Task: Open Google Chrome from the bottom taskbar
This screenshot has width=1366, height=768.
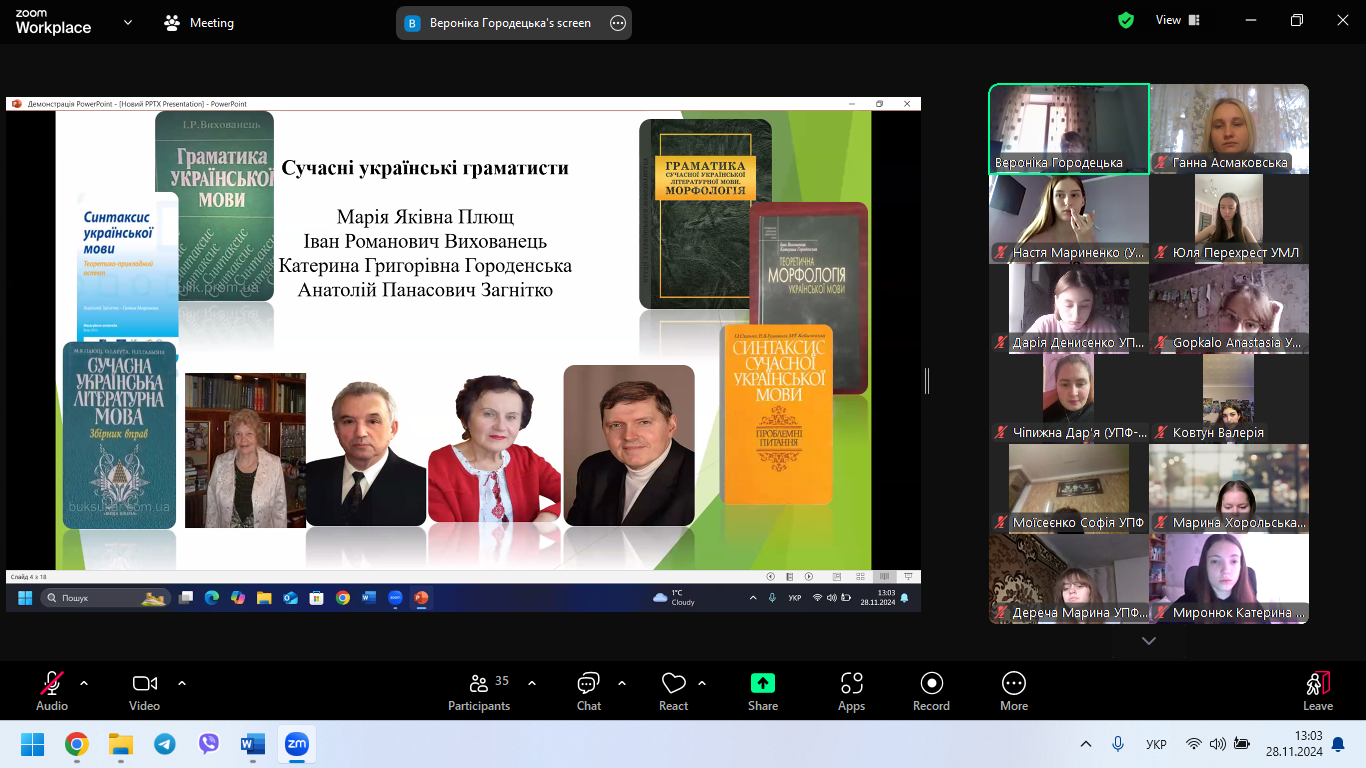Action: [x=77, y=744]
